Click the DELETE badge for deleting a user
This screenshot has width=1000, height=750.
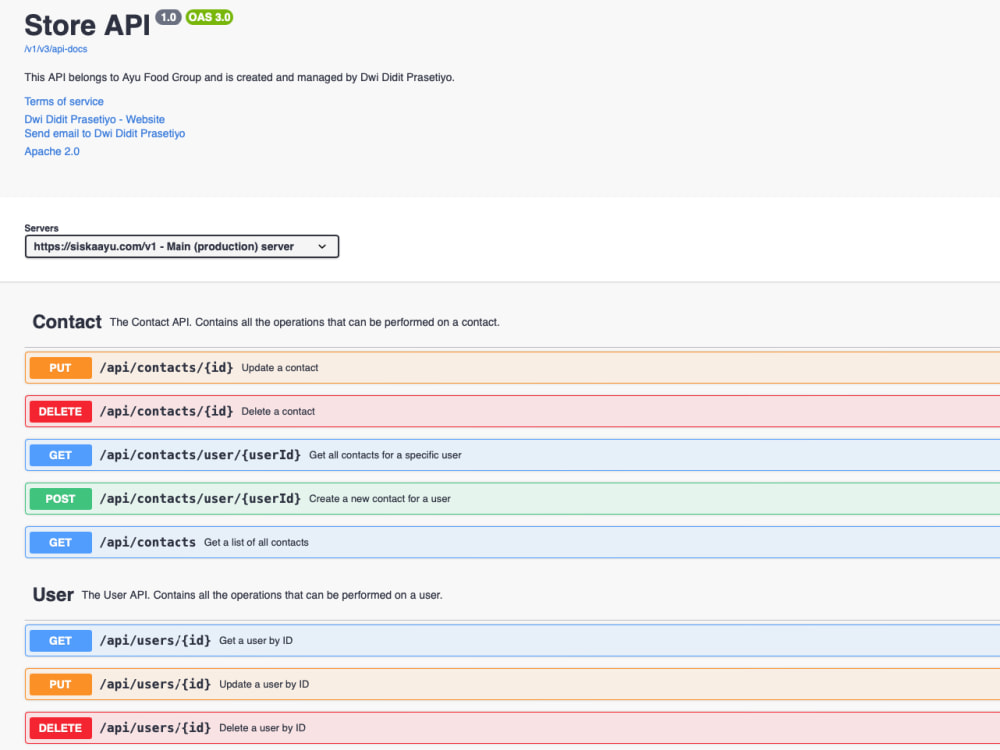pos(59,727)
